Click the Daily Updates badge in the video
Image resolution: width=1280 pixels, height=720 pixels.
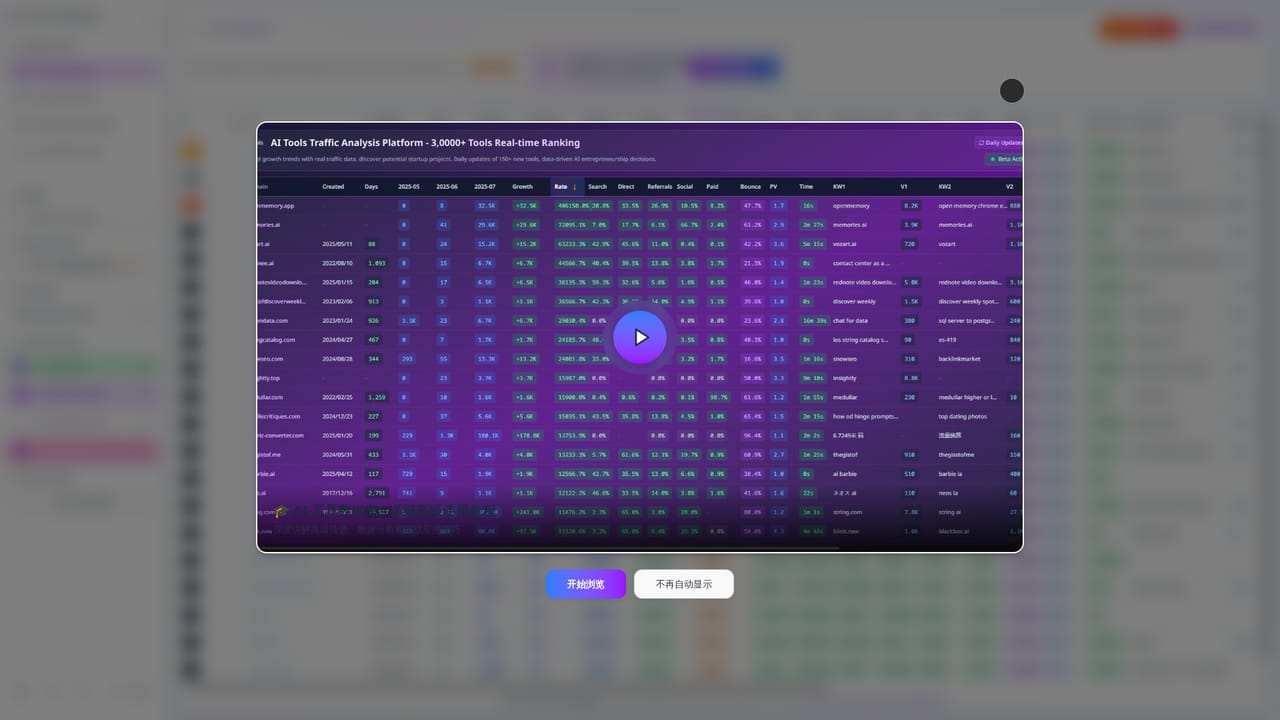(x=999, y=143)
